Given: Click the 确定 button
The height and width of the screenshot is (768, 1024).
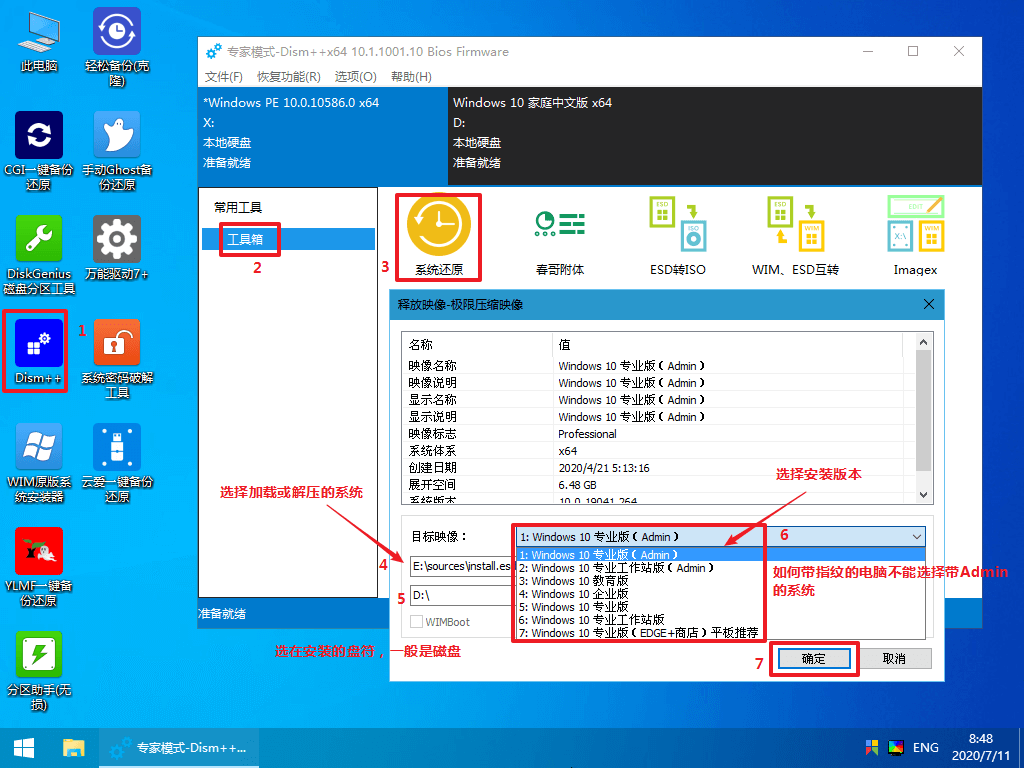Looking at the screenshot, I should [813, 659].
